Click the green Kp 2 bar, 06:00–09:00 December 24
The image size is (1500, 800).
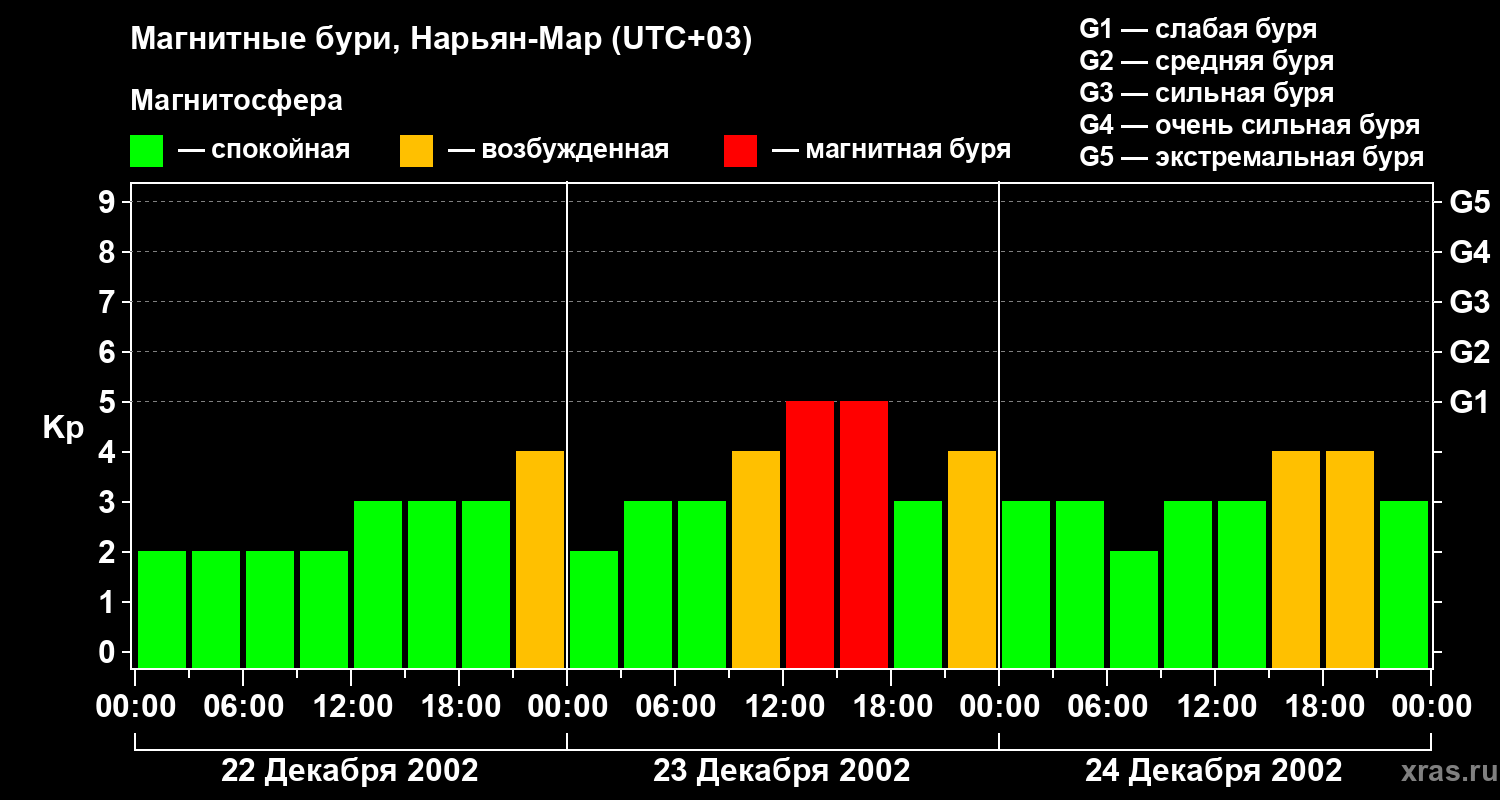(1134, 609)
